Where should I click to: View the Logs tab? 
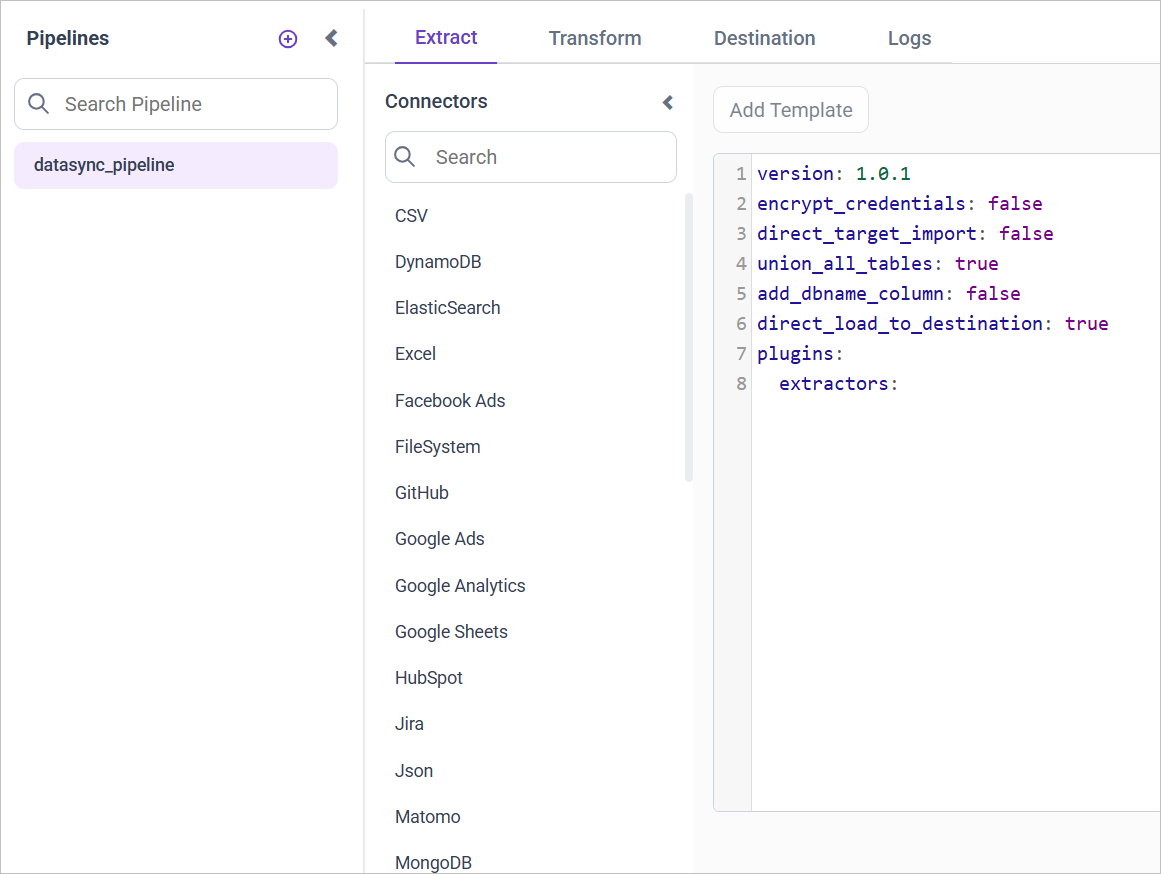(909, 38)
